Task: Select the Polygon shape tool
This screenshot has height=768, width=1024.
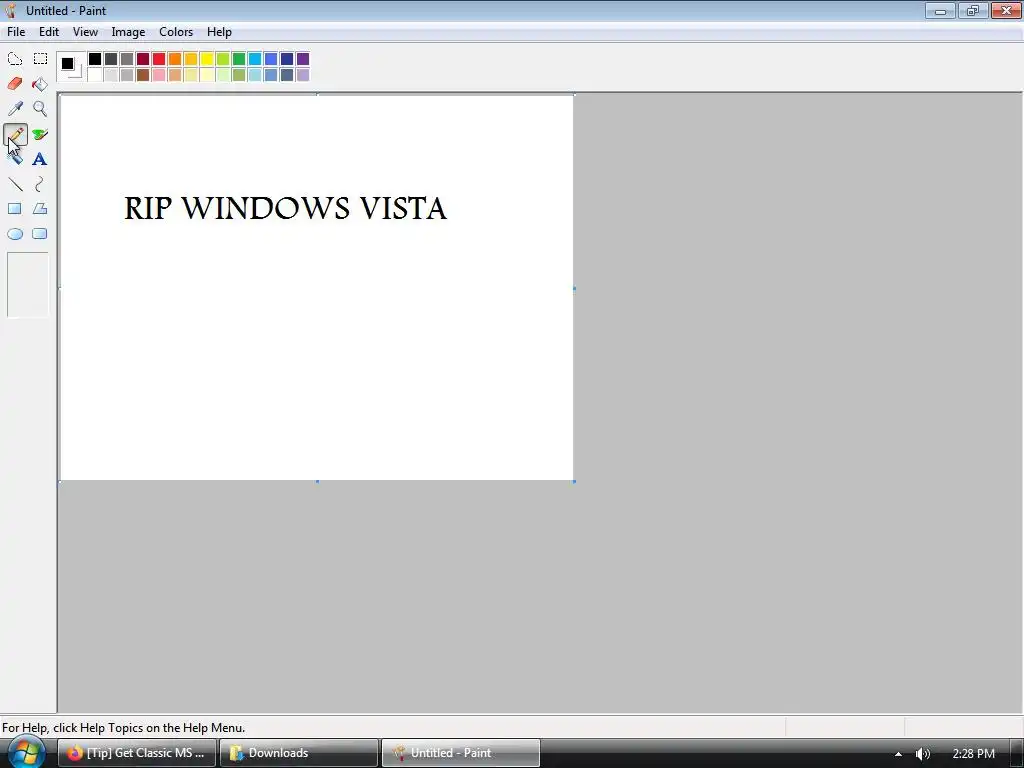Action: [x=40, y=209]
